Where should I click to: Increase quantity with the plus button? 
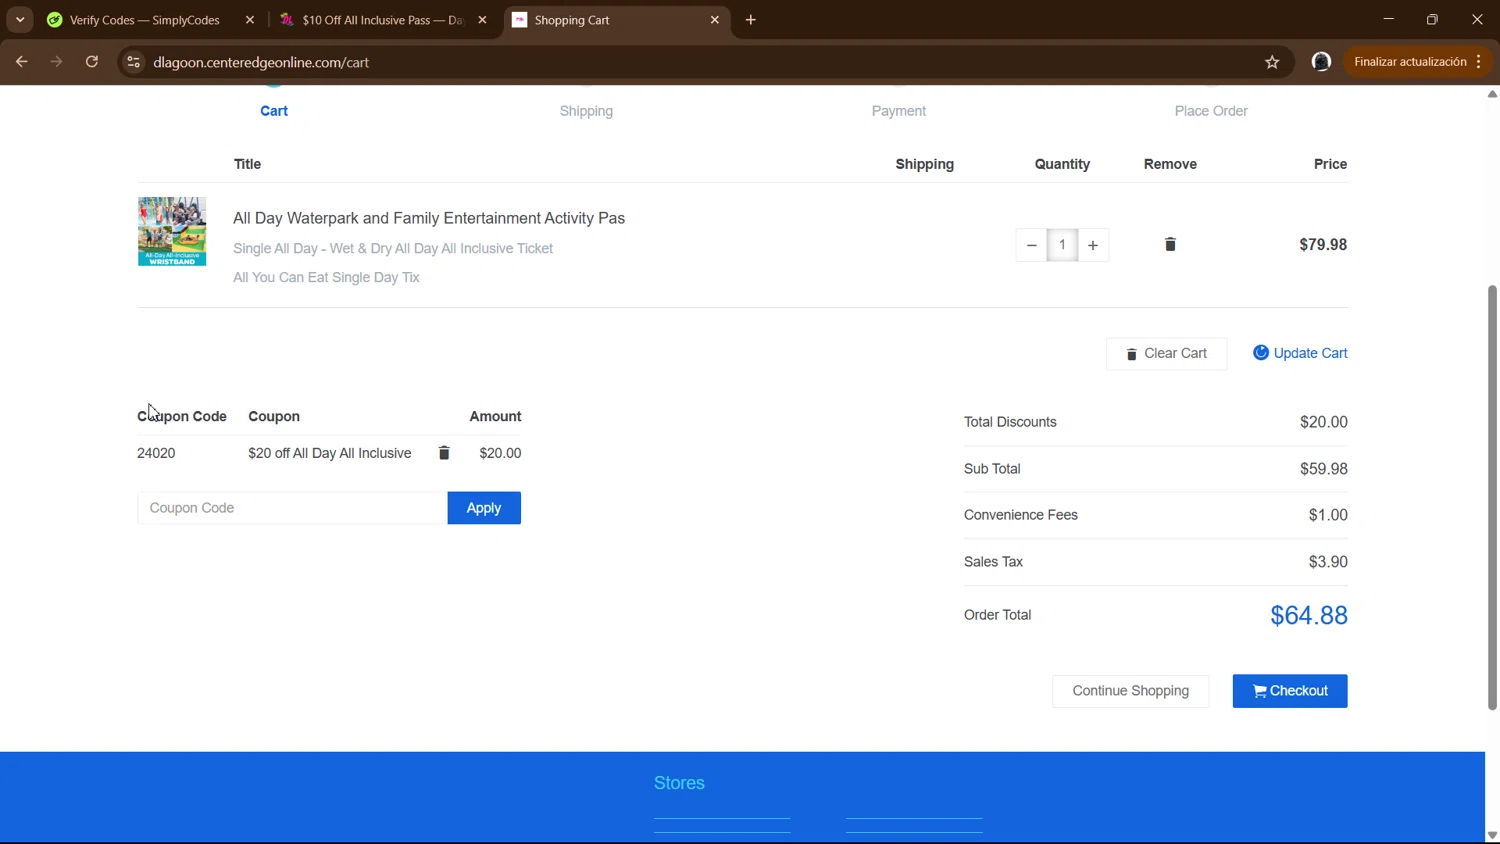point(1093,245)
